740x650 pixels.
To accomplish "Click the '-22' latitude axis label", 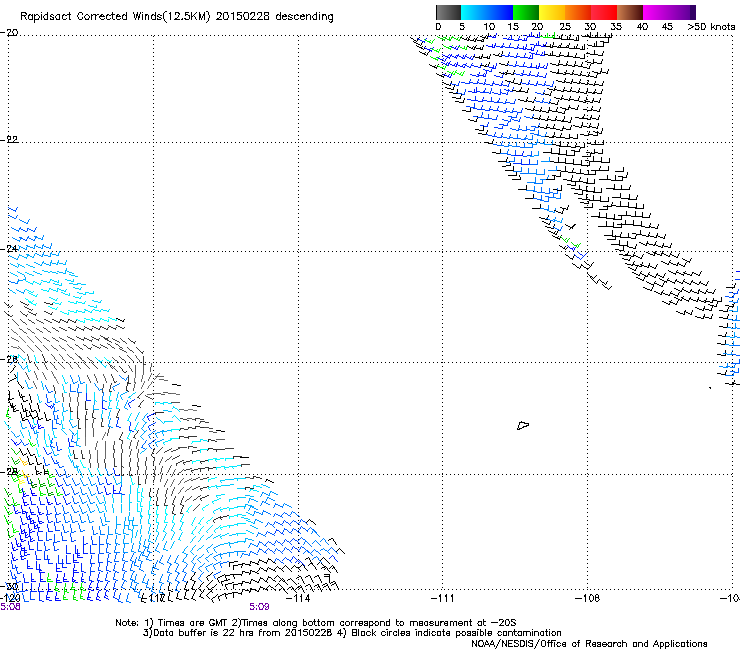I will pyautogui.click(x=9, y=140).
